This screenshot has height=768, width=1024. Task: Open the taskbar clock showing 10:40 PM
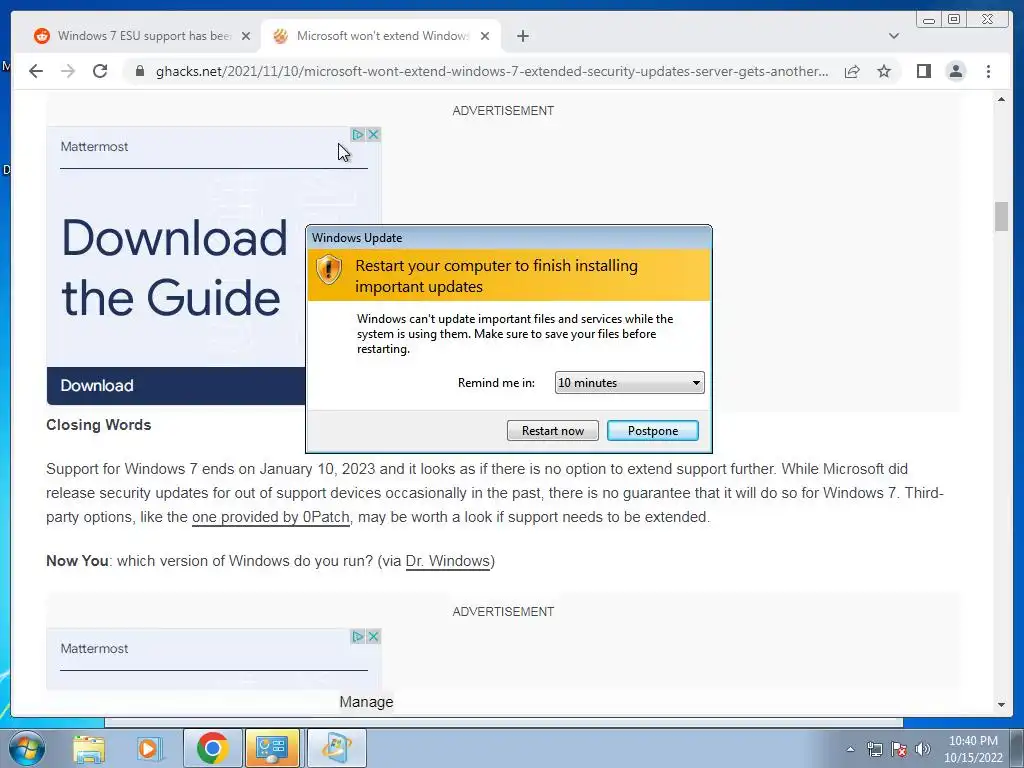[973, 749]
